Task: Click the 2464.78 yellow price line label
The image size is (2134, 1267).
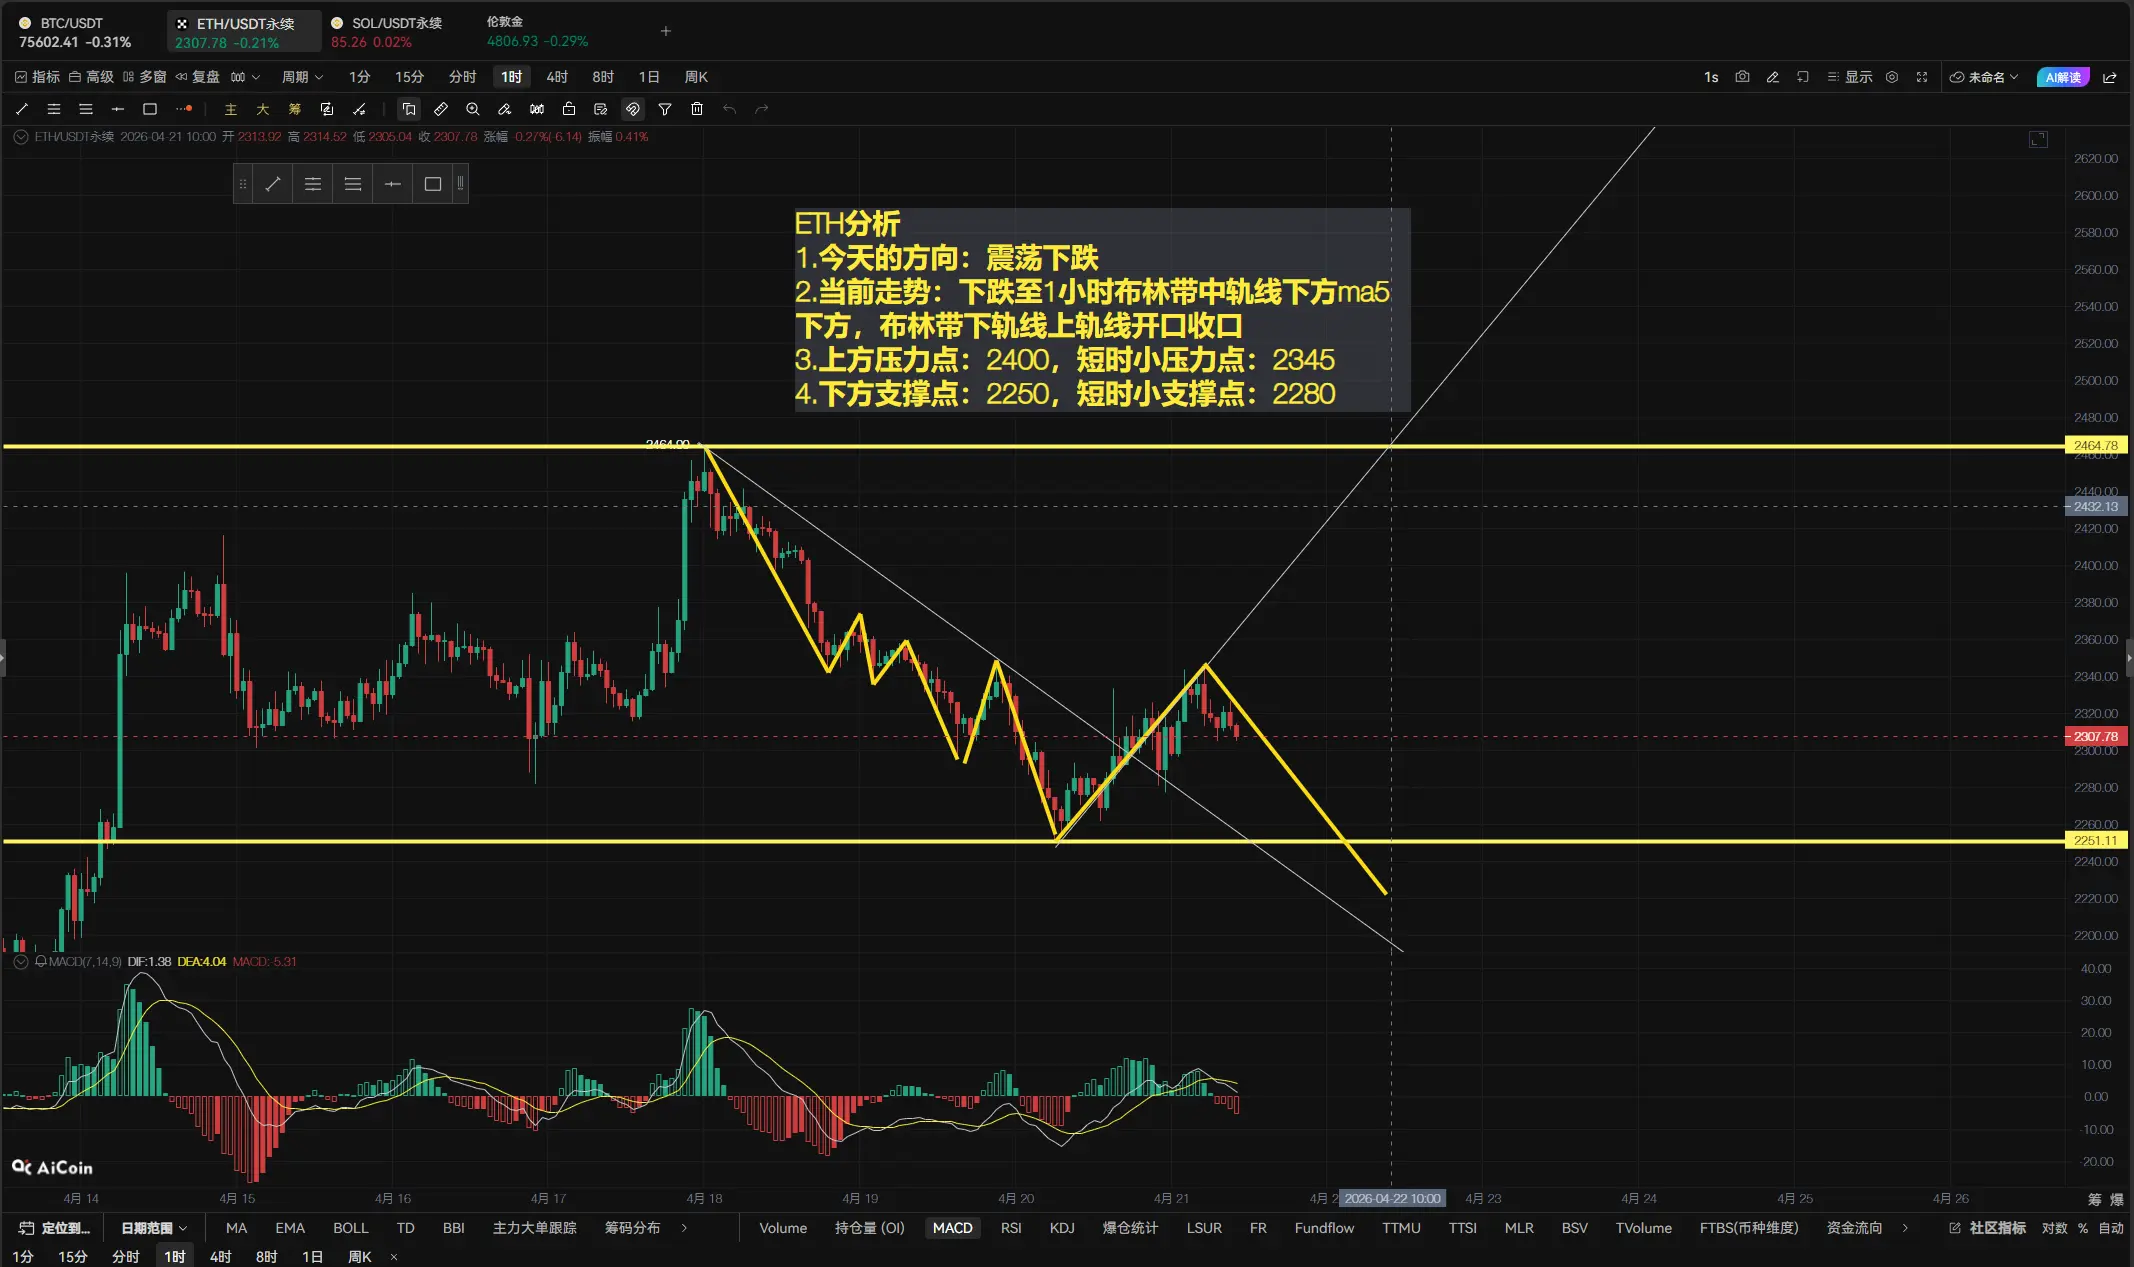Action: (2095, 445)
